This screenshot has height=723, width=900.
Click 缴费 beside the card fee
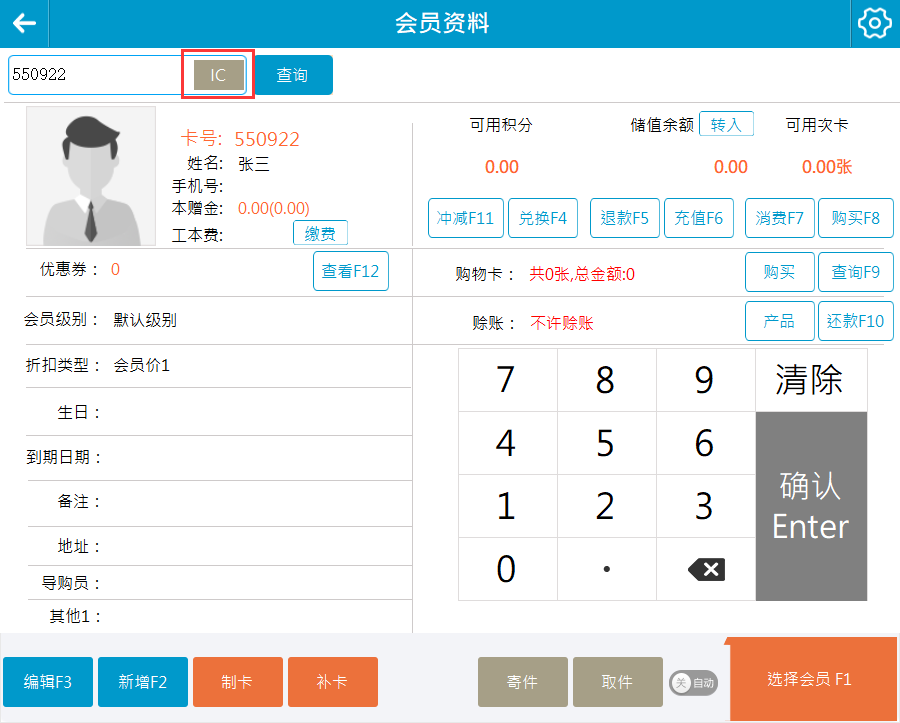coord(320,234)
